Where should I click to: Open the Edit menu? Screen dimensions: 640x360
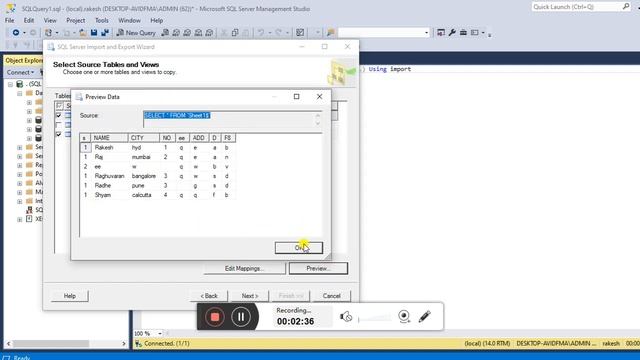pos(29,20)
